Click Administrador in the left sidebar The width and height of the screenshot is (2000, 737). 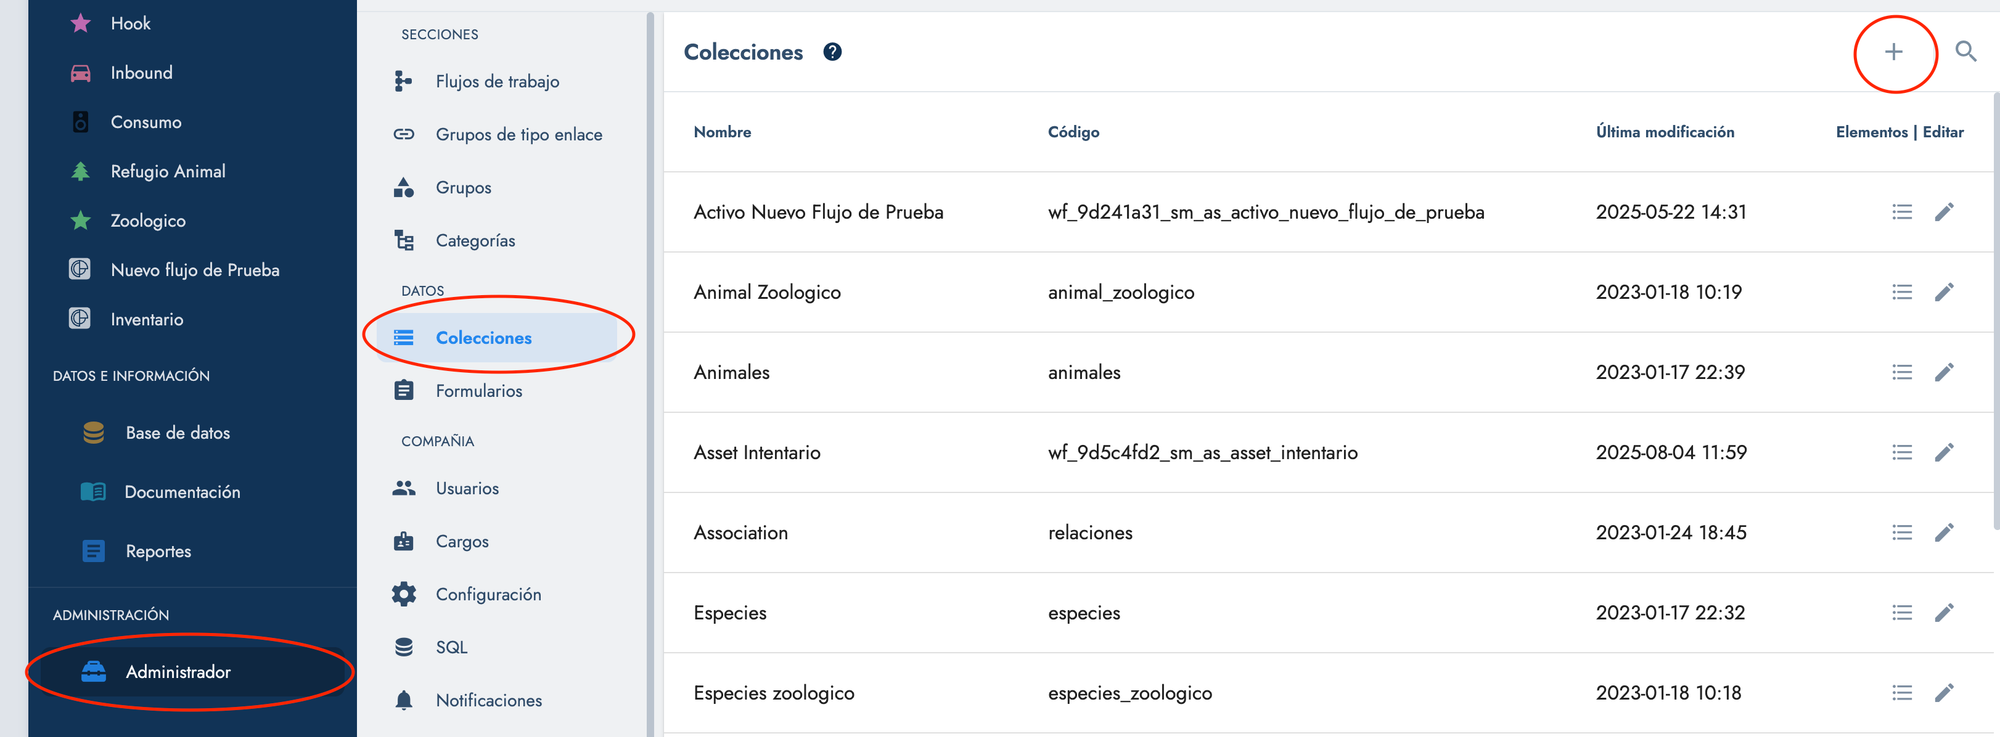click(x=178, y=672)
